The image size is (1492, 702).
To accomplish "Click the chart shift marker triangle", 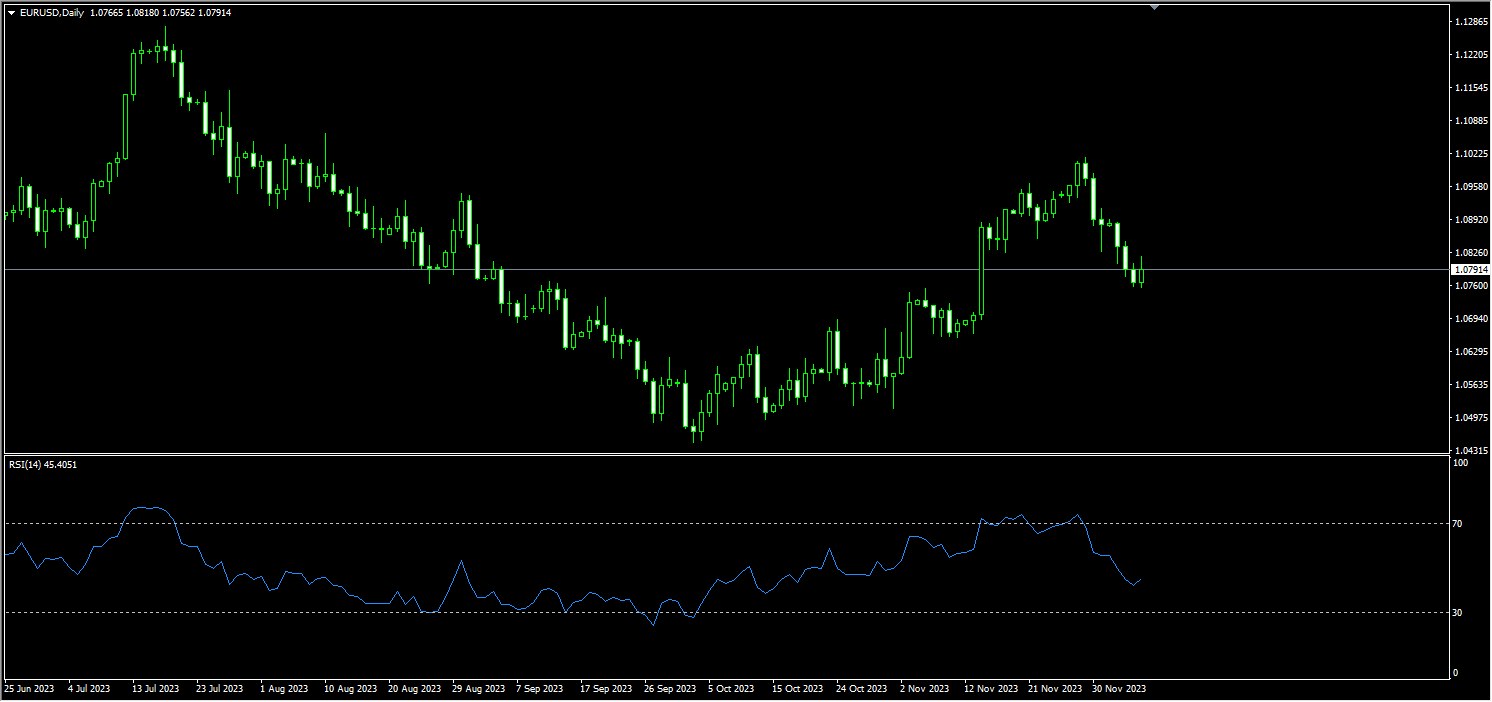I will point(1155,7).
